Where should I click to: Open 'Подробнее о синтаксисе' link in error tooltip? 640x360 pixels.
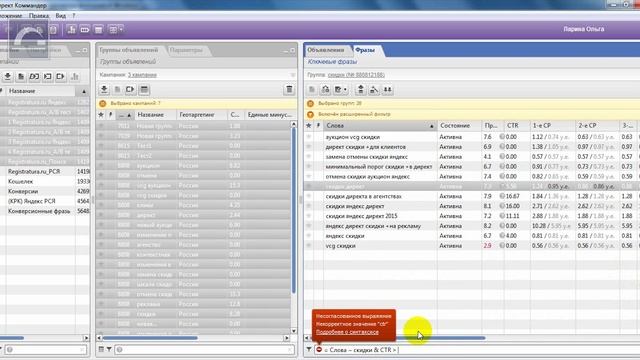pos(347,332)
